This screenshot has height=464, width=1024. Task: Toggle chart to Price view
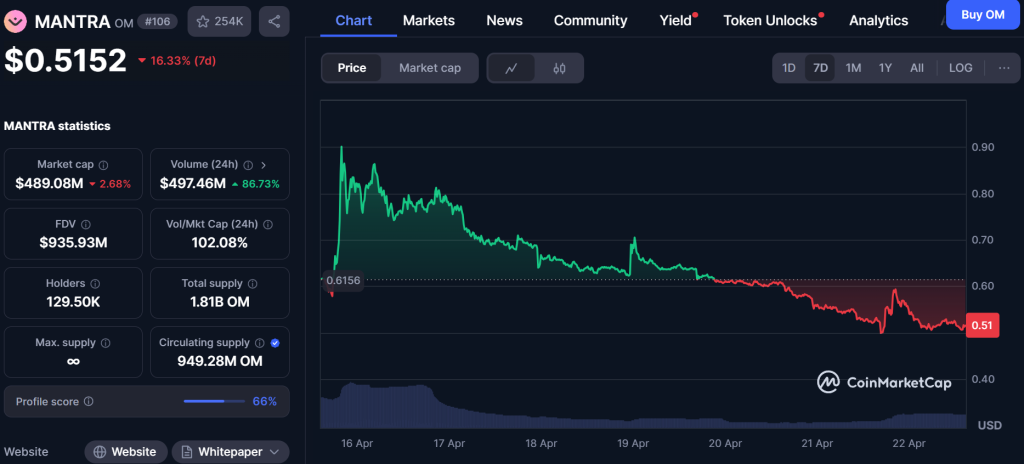352,68
